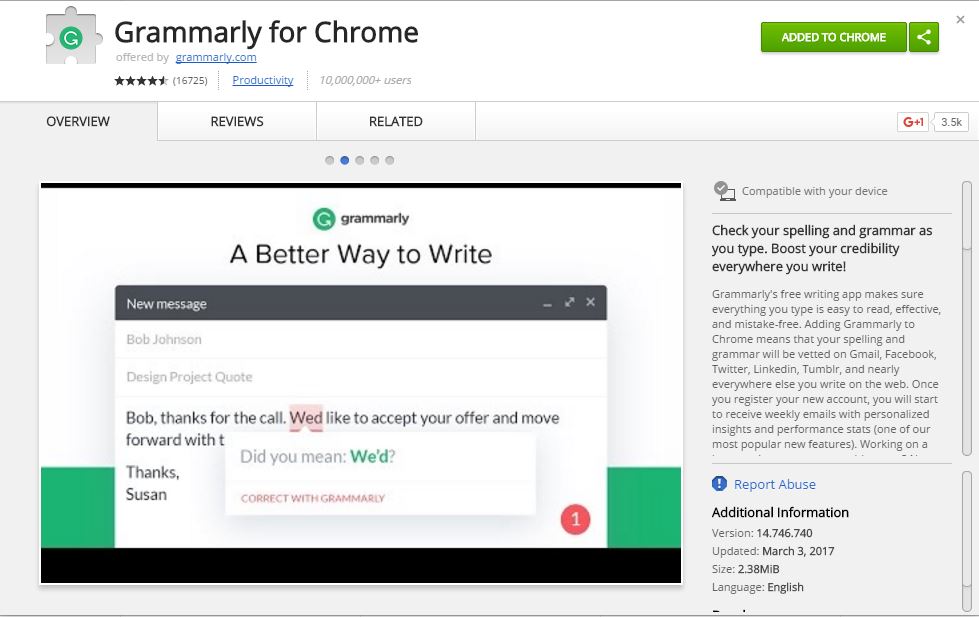
Task: Click the Design Project Quote subject field
Action: click(x=361, y=377)
